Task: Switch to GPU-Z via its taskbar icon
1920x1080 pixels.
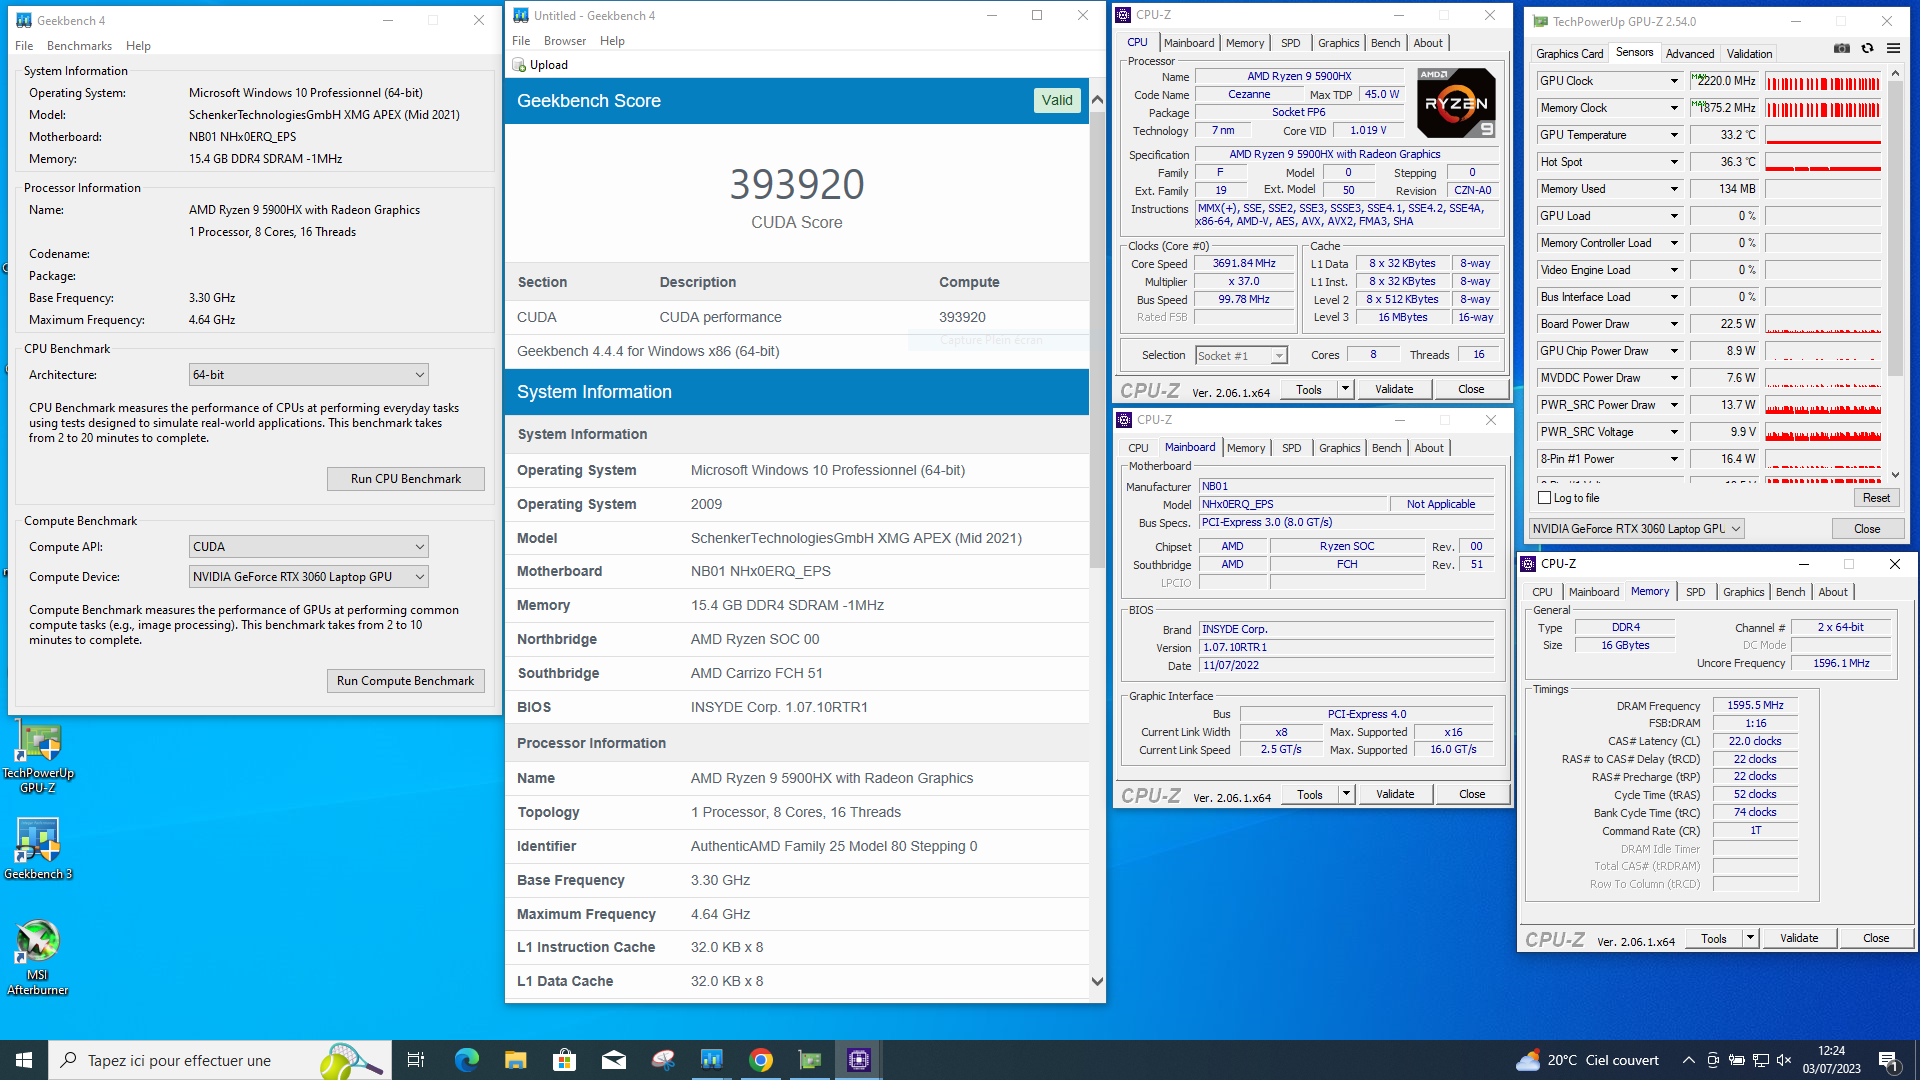Action: click(x=810, y=1060)
